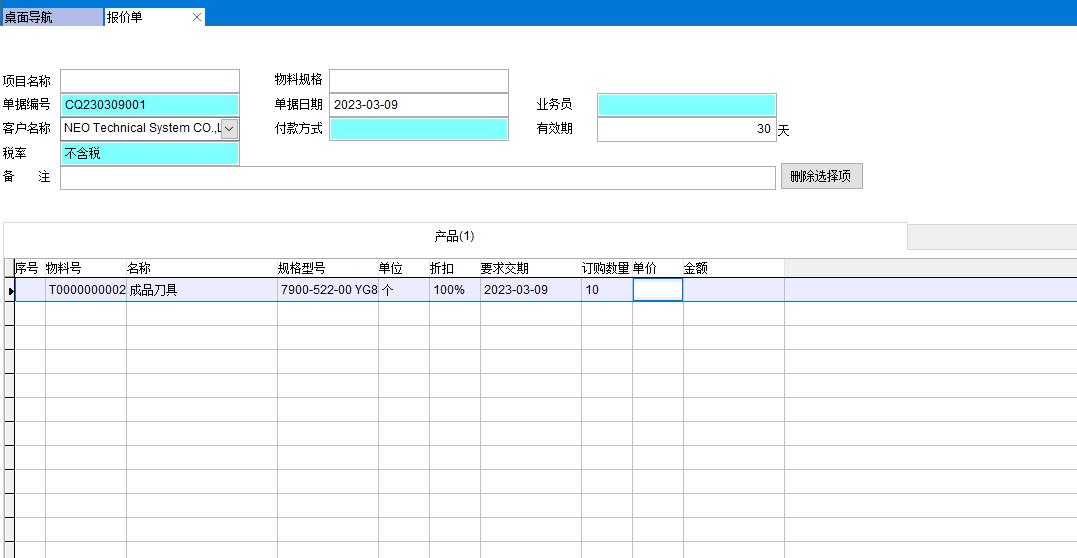Select the 单据编号 field CQ230309001
Viewport: 1077px width, 558px height.
(150, 105)
